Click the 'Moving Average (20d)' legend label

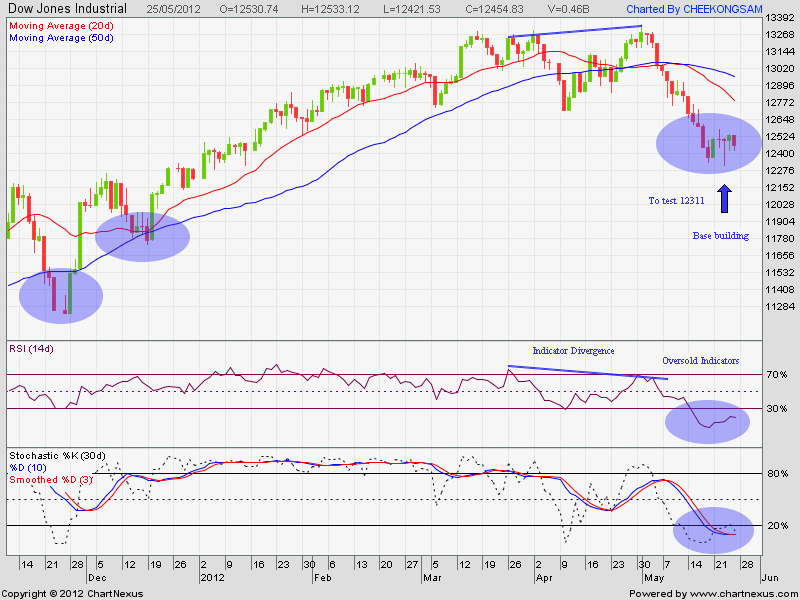(61, 26)
